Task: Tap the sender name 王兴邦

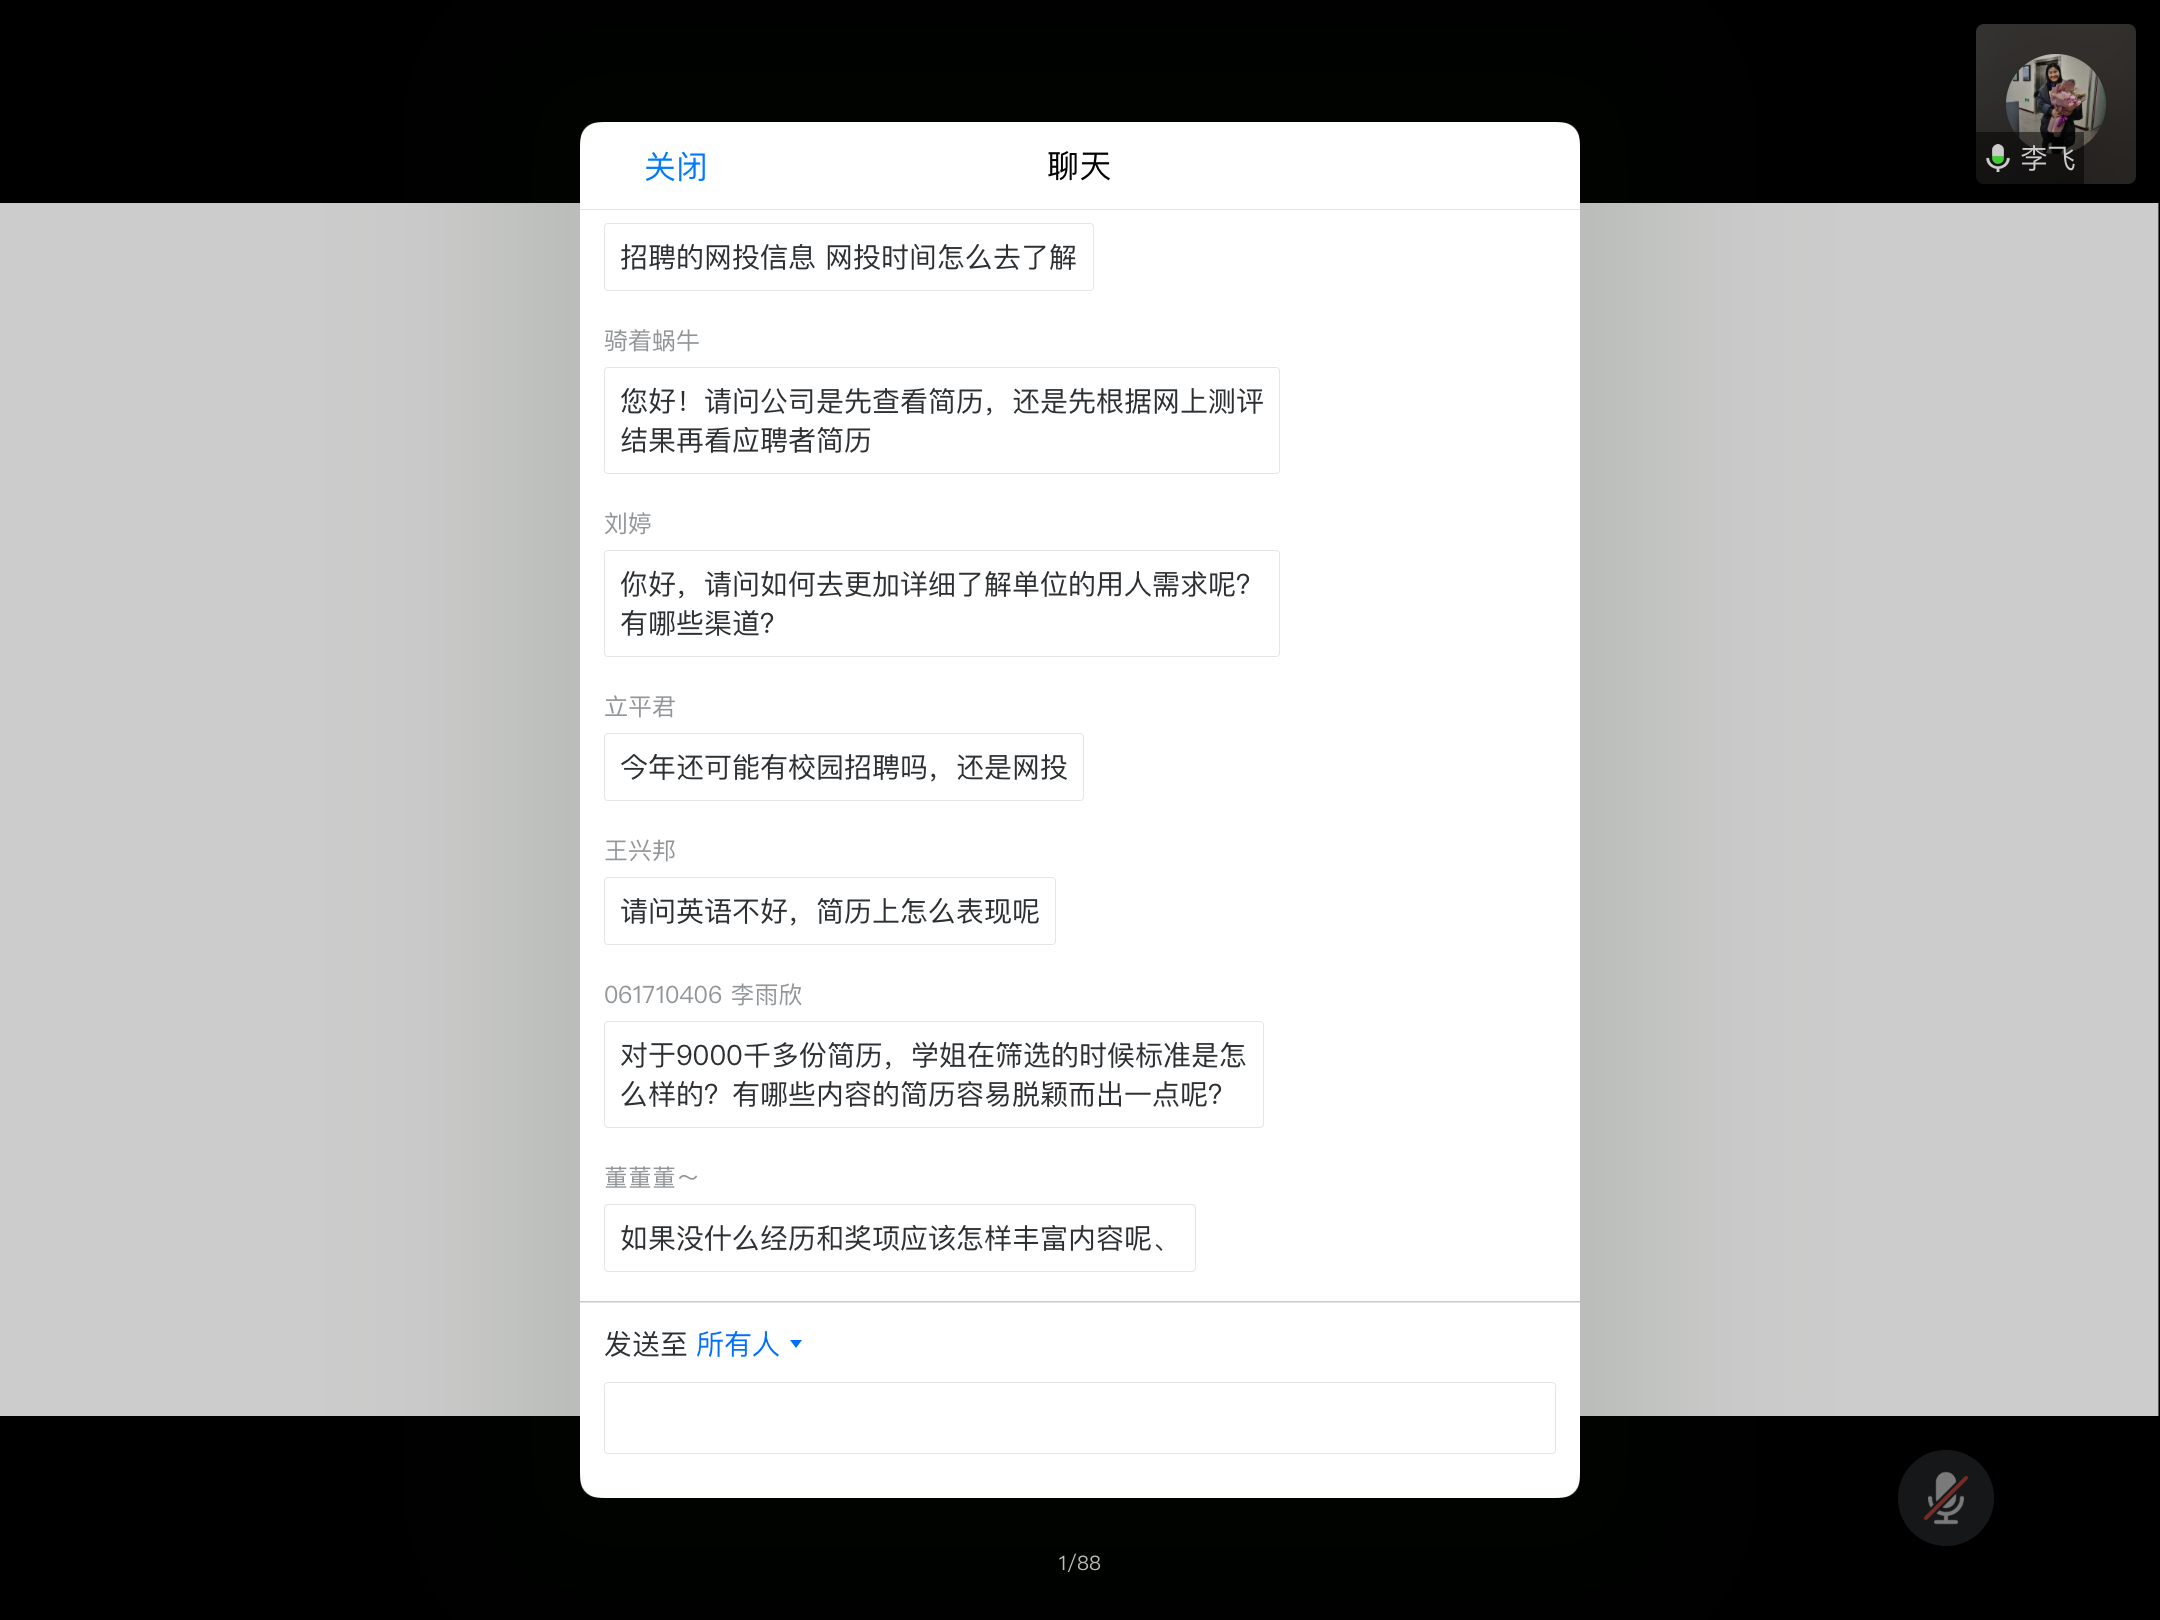Action: (x=640, y=851)
